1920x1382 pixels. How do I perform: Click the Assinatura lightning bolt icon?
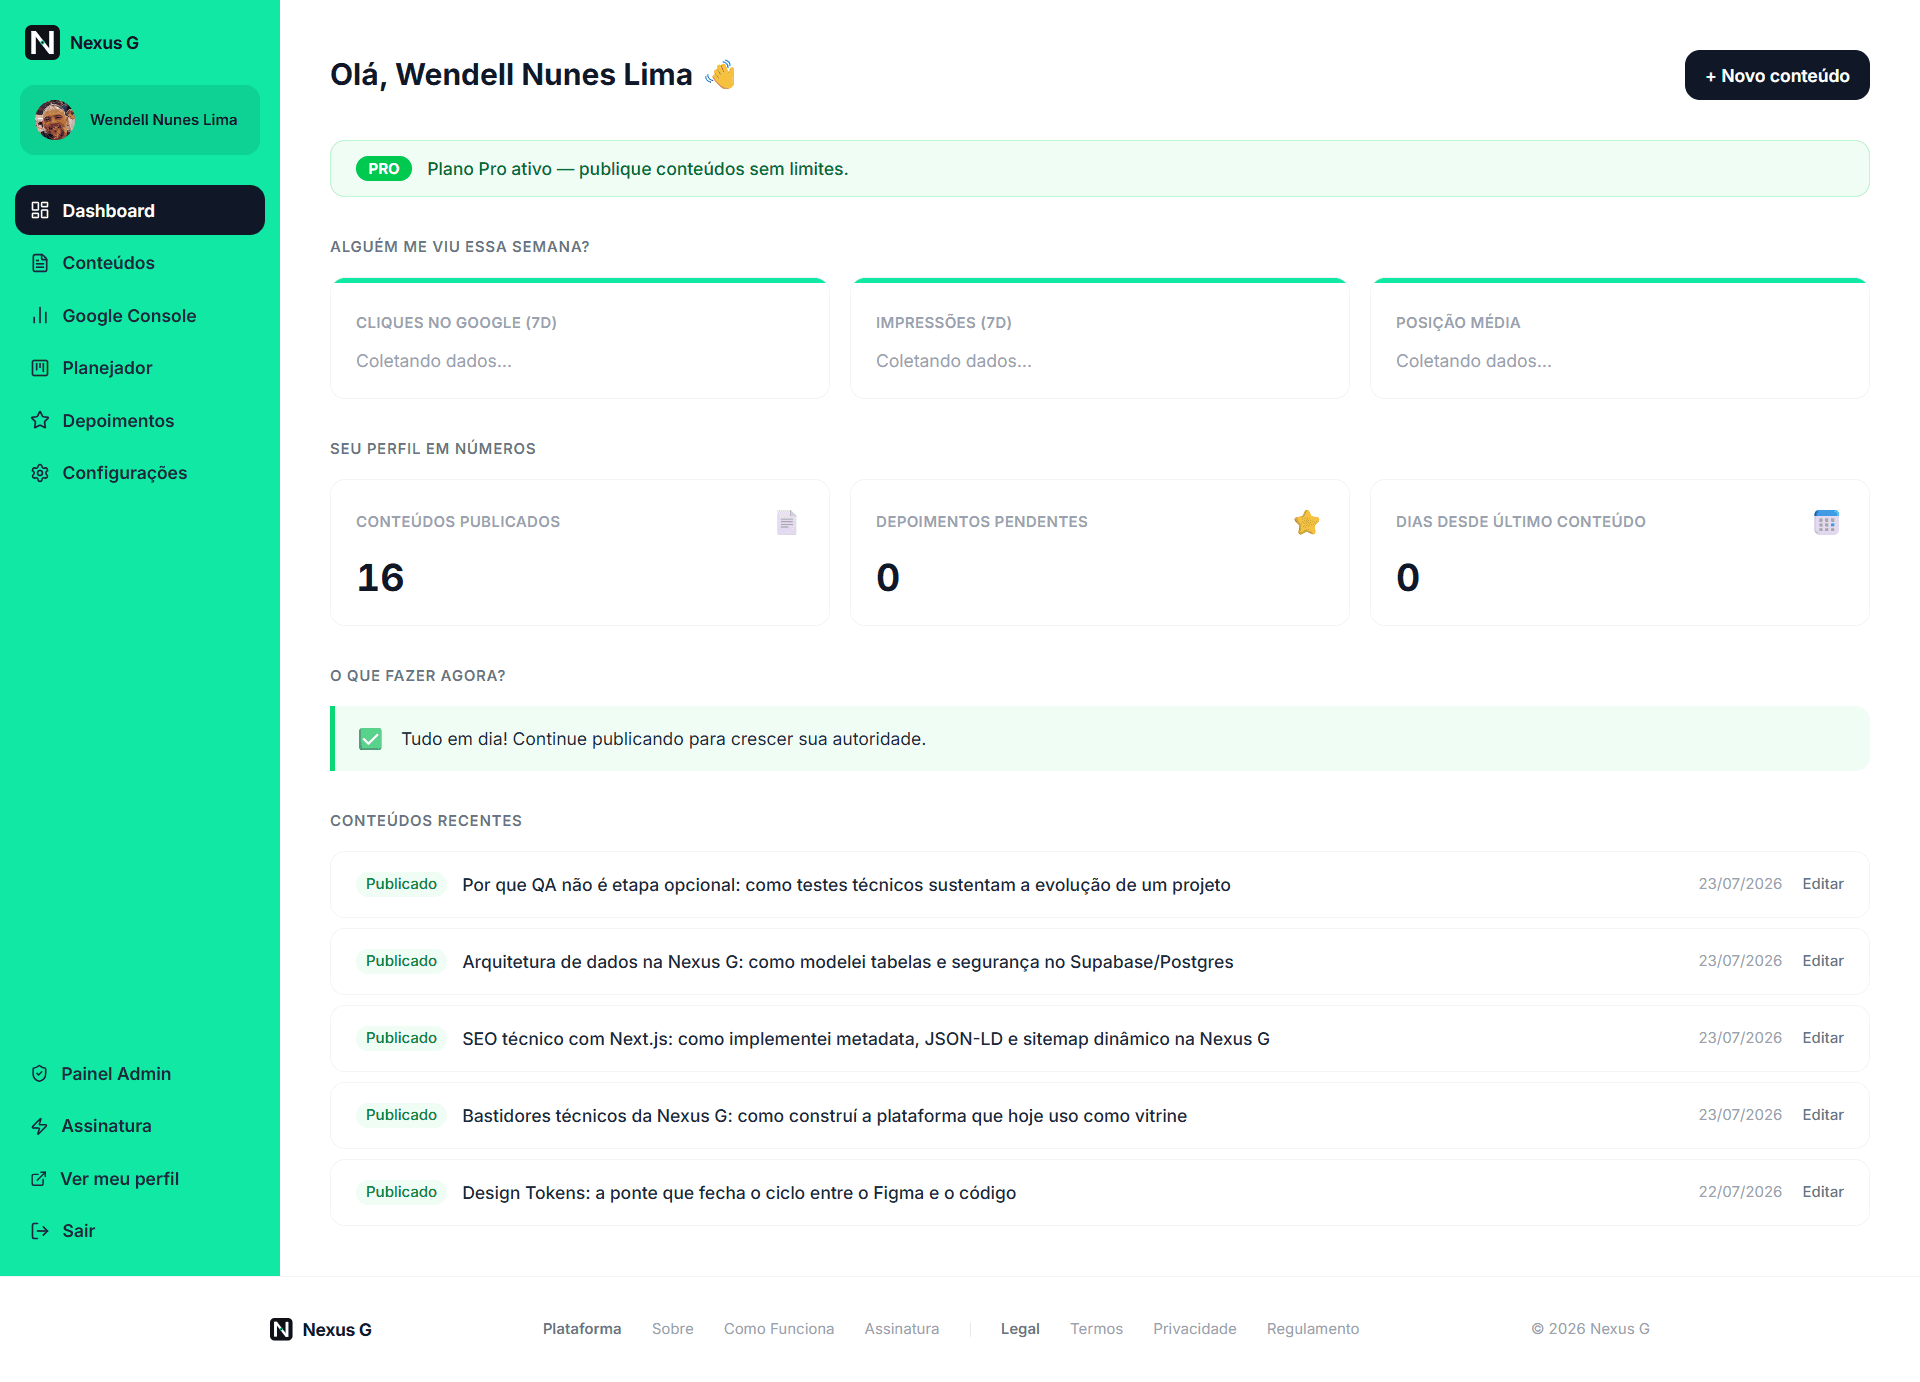point(40,1126)
